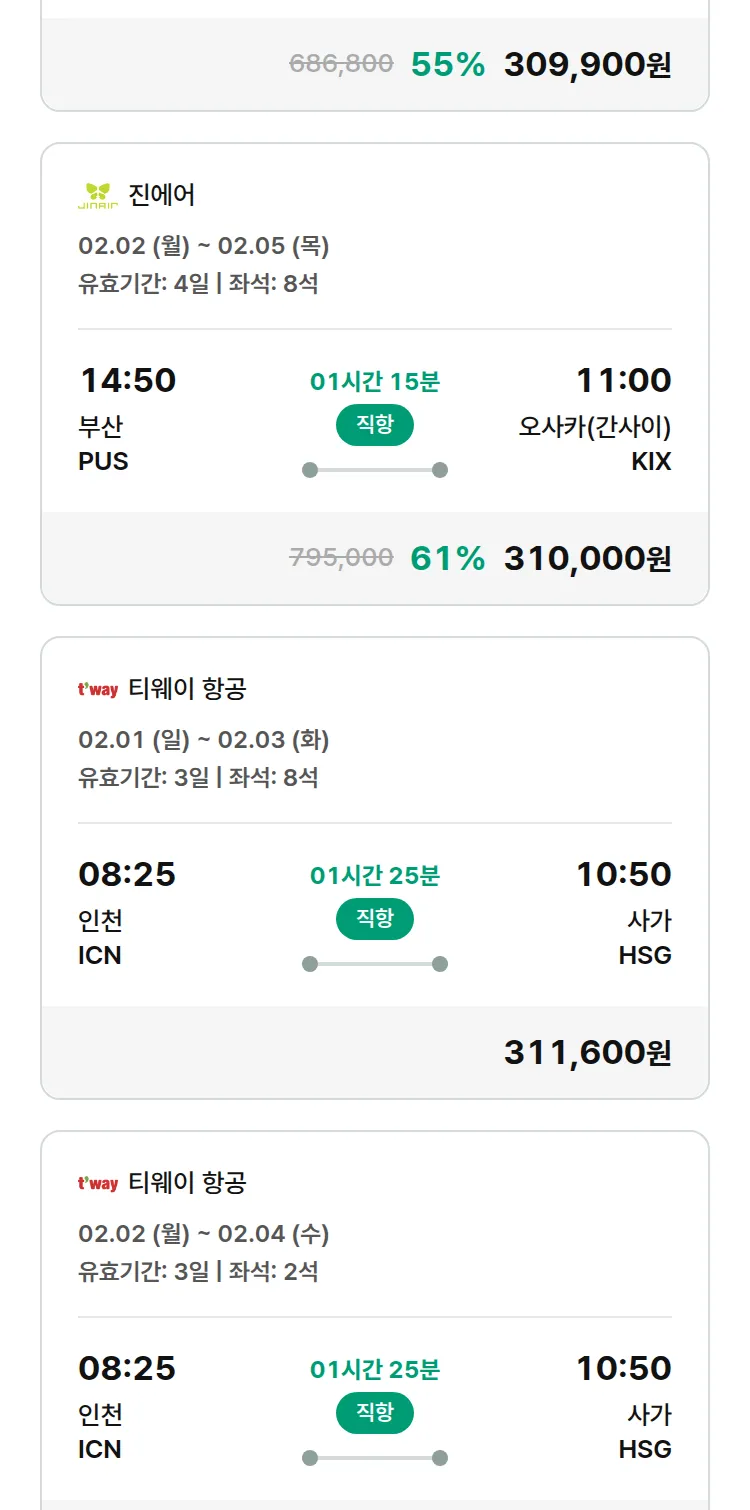
Task: Click the t'way logo on the 02.01–02.03 flight
Action: click(x=98, y=689)
